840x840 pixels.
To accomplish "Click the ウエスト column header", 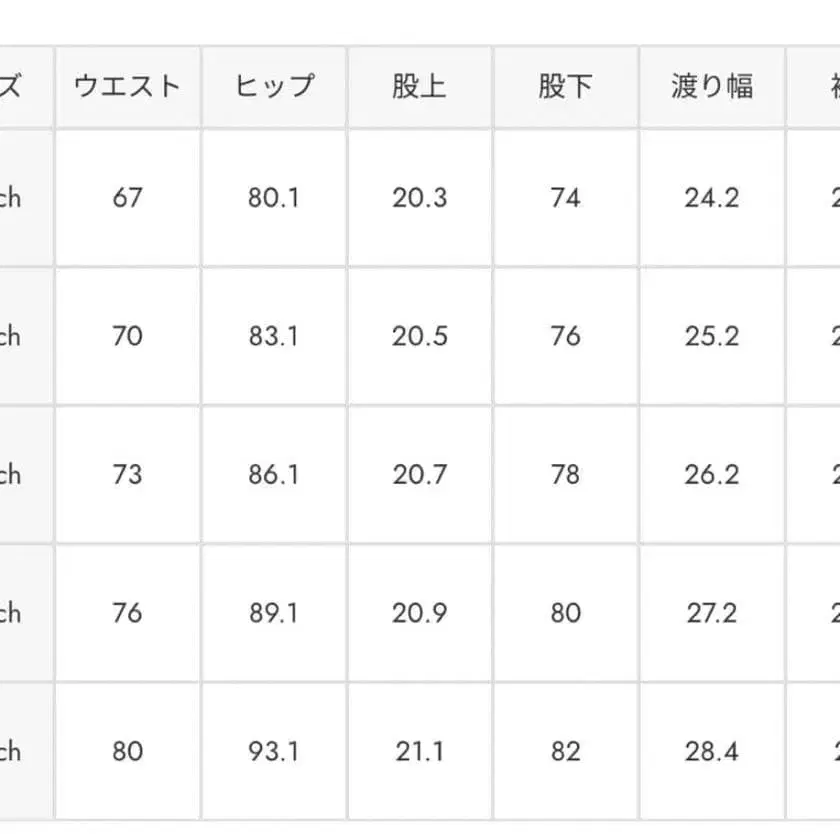I will click(127, 86).
